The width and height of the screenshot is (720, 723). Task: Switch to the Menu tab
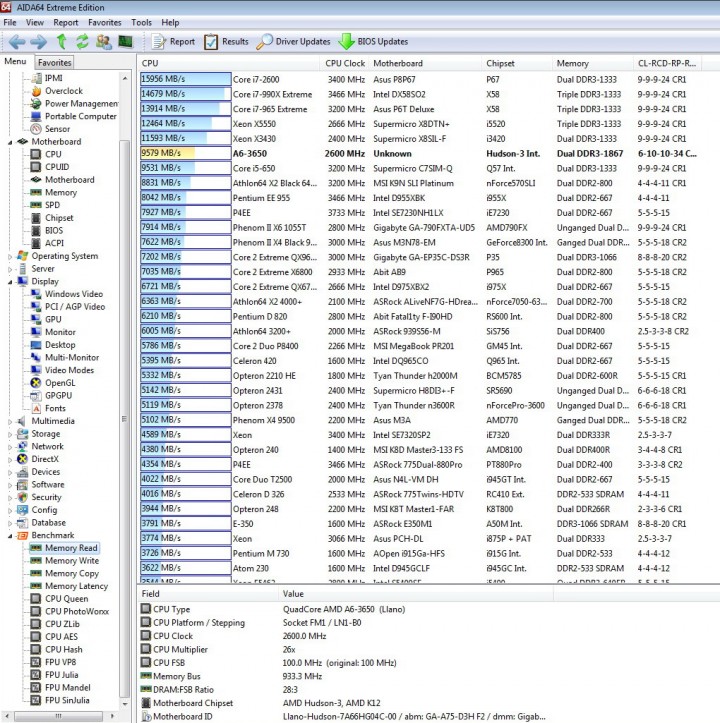[x=15, y=61]
